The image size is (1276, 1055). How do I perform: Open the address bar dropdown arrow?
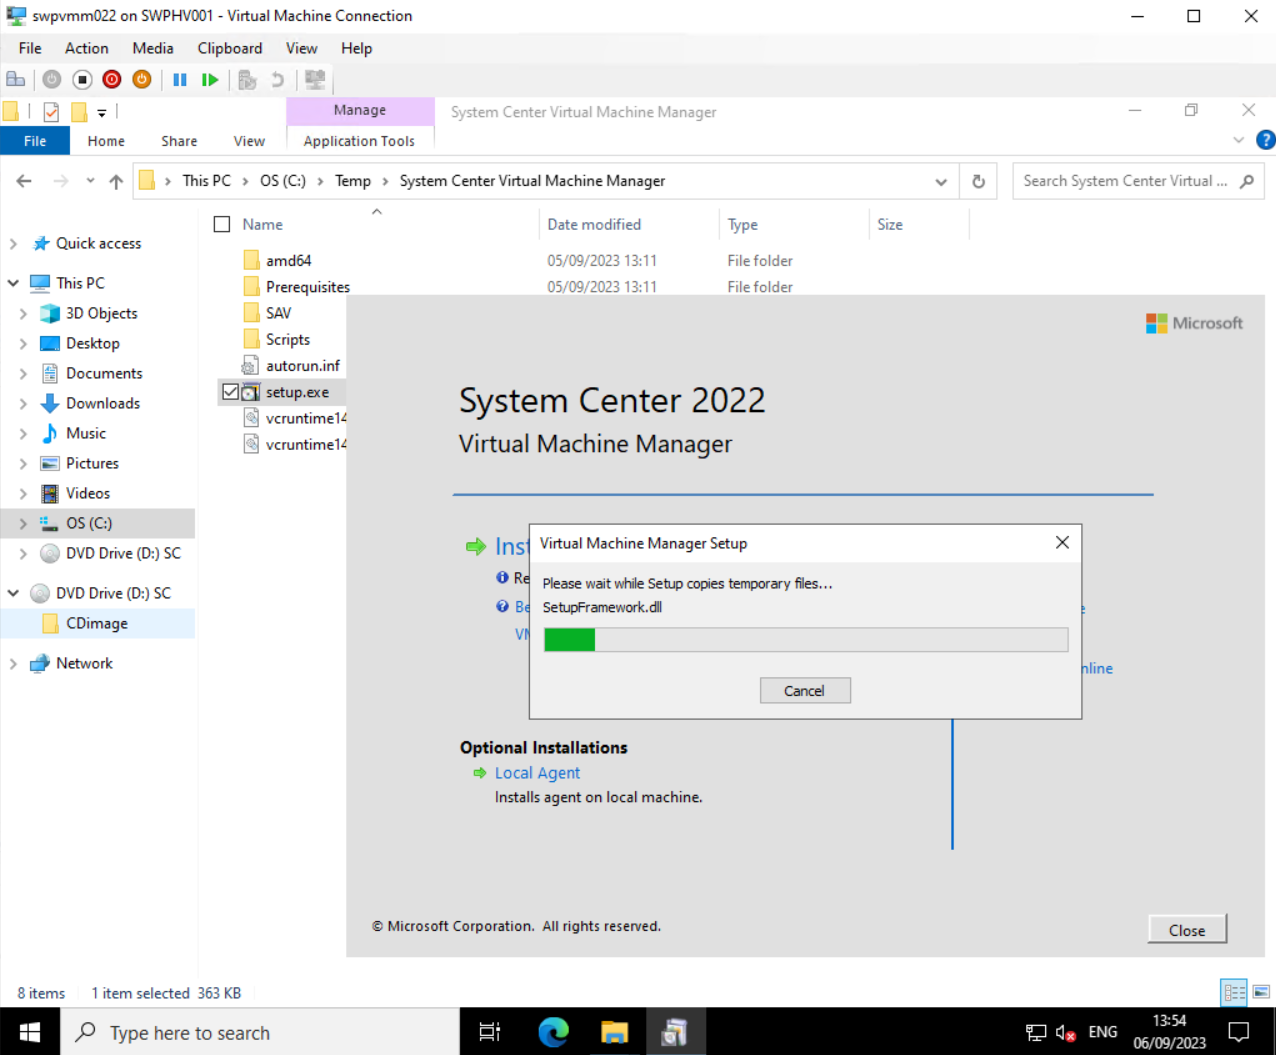click(941, 181)
